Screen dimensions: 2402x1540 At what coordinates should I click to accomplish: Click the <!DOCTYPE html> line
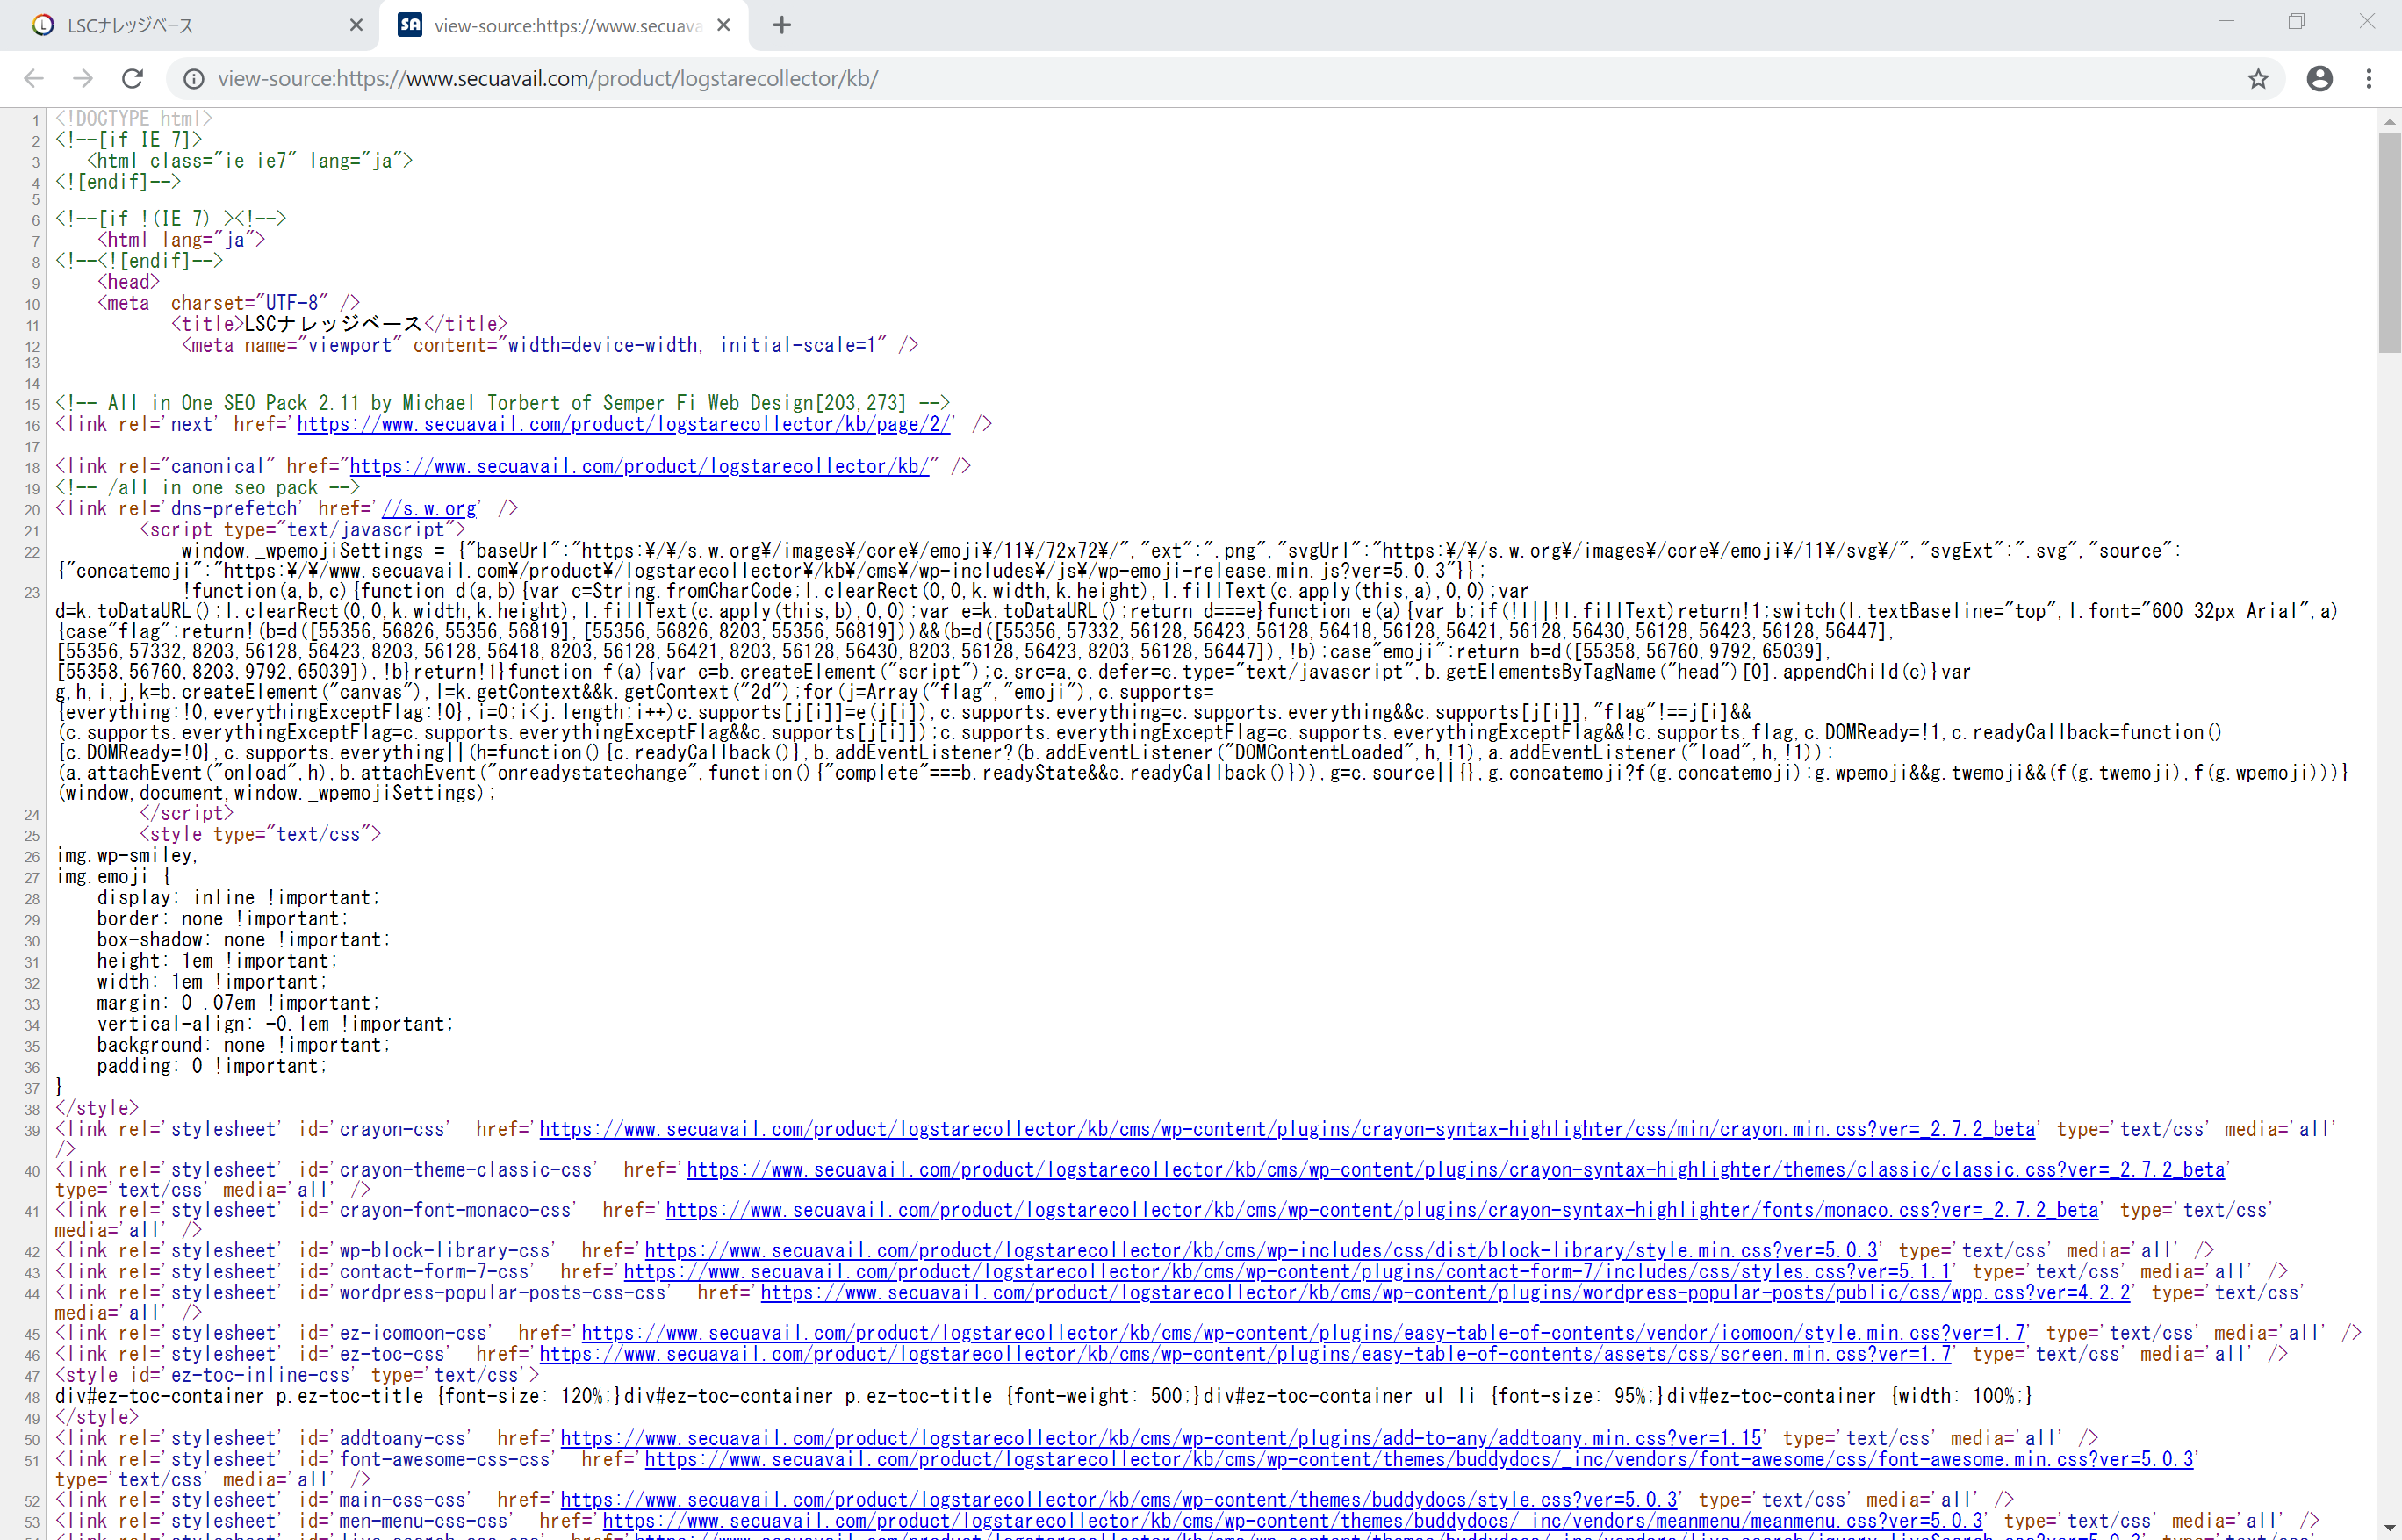coord(134,119)
